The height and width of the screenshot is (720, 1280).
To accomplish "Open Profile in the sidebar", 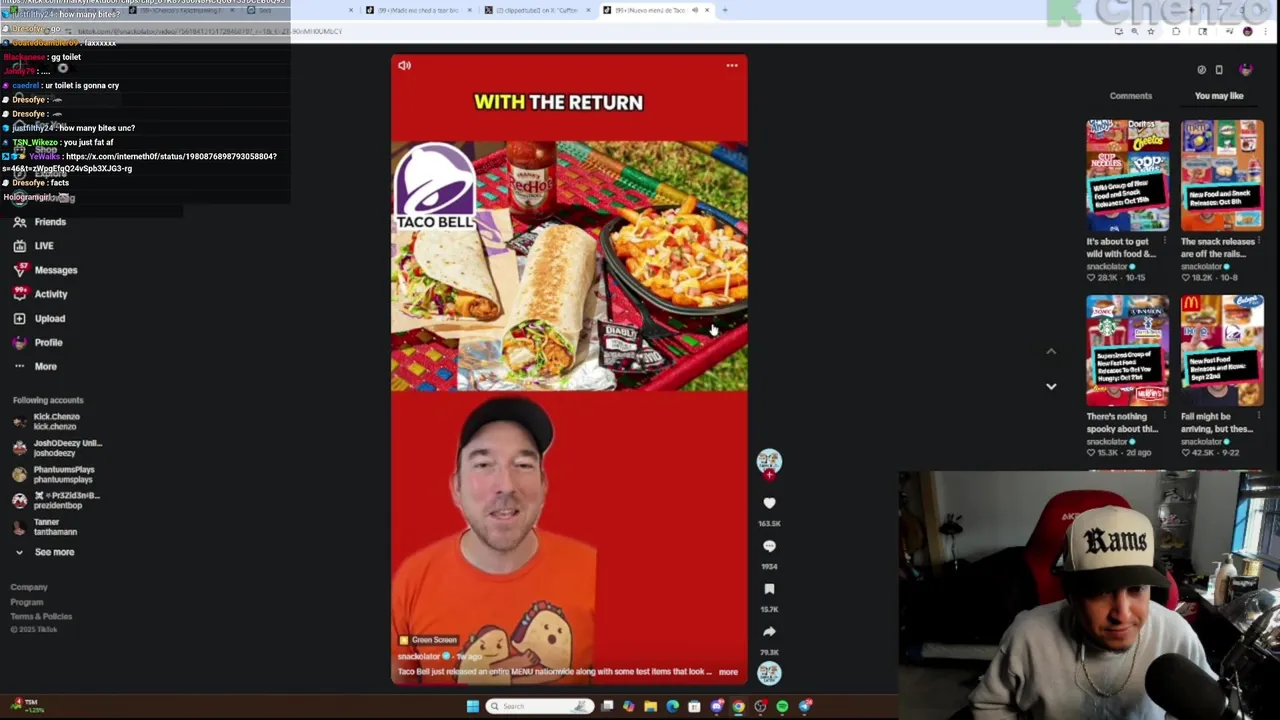I will coord(38,342).
